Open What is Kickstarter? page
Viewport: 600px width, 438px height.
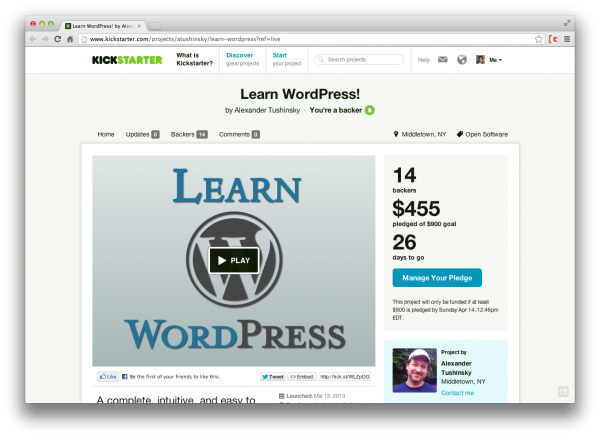tap(194, 59)
